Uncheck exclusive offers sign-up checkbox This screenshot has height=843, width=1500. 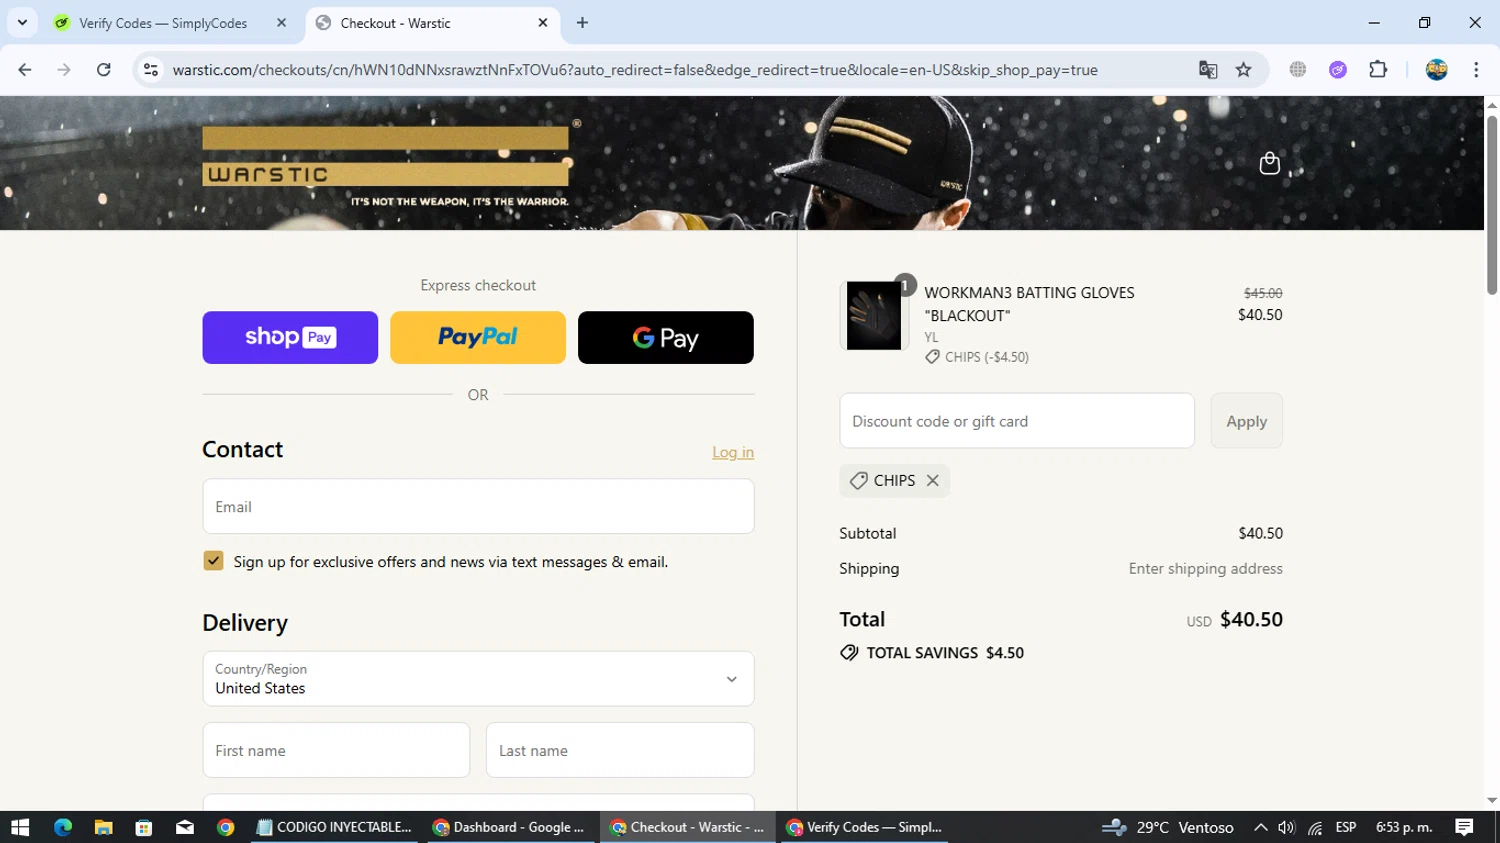(x=213, y=561)
